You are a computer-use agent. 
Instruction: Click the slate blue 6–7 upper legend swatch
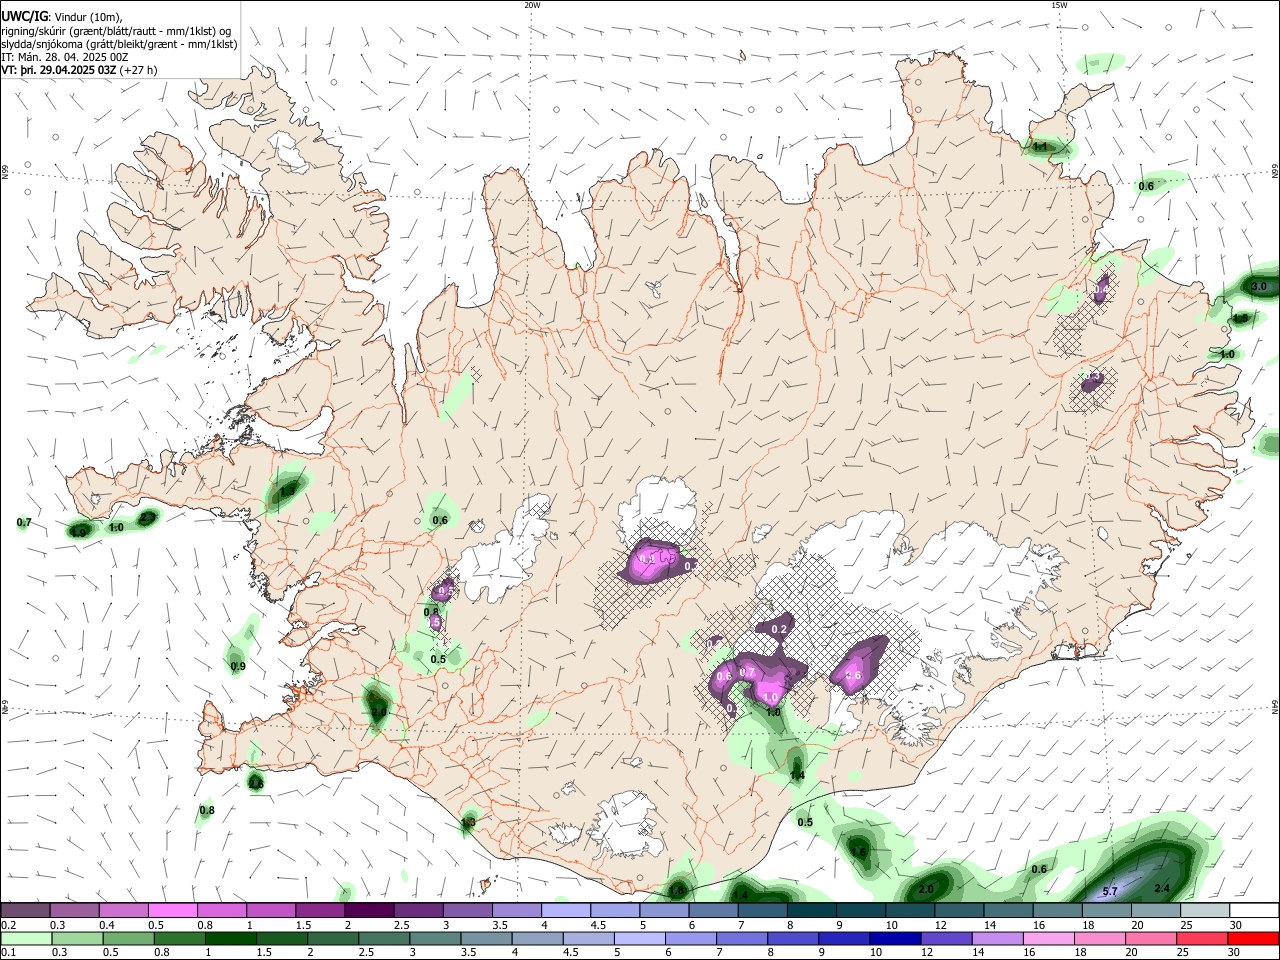[714, 911]
